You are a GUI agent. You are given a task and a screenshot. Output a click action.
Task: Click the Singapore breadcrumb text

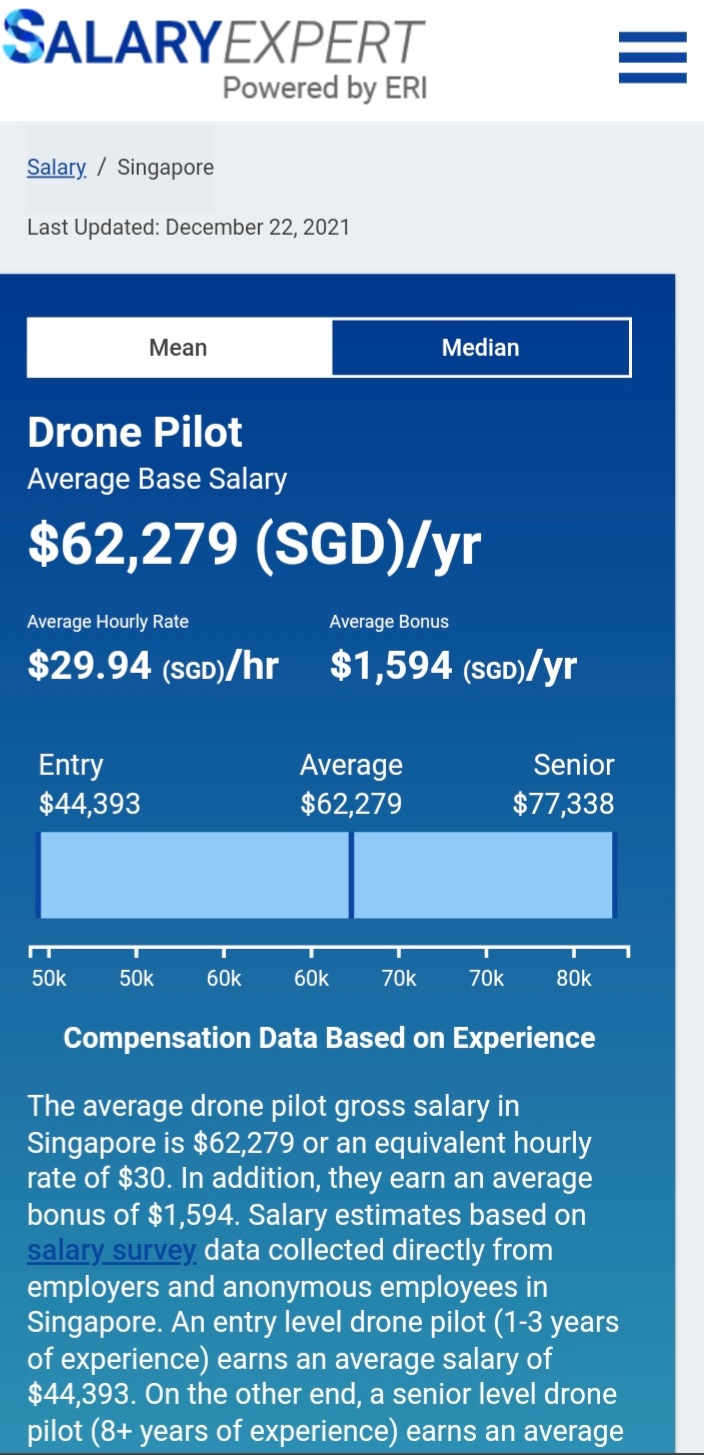[165, 167]
